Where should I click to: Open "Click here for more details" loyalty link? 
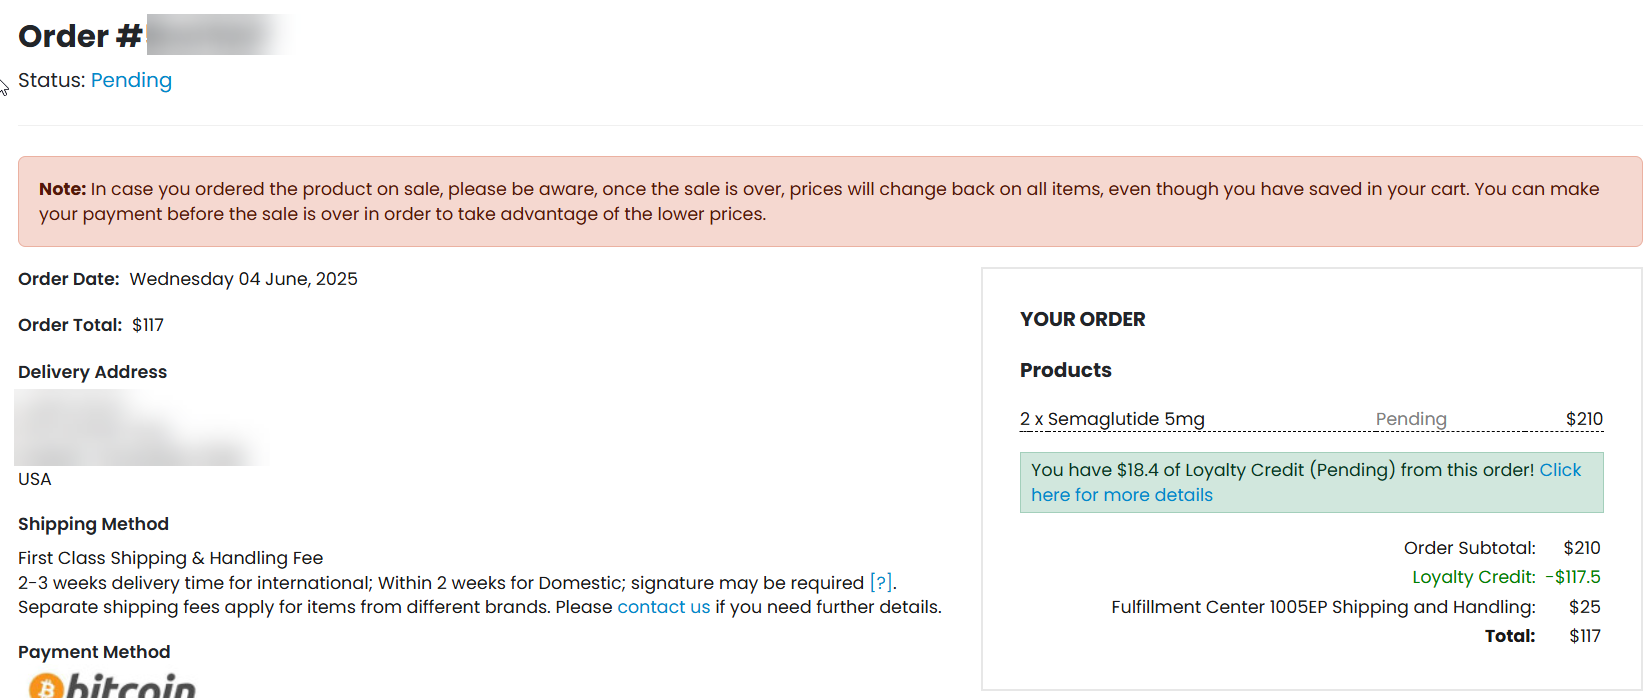tap(1121, 495)
